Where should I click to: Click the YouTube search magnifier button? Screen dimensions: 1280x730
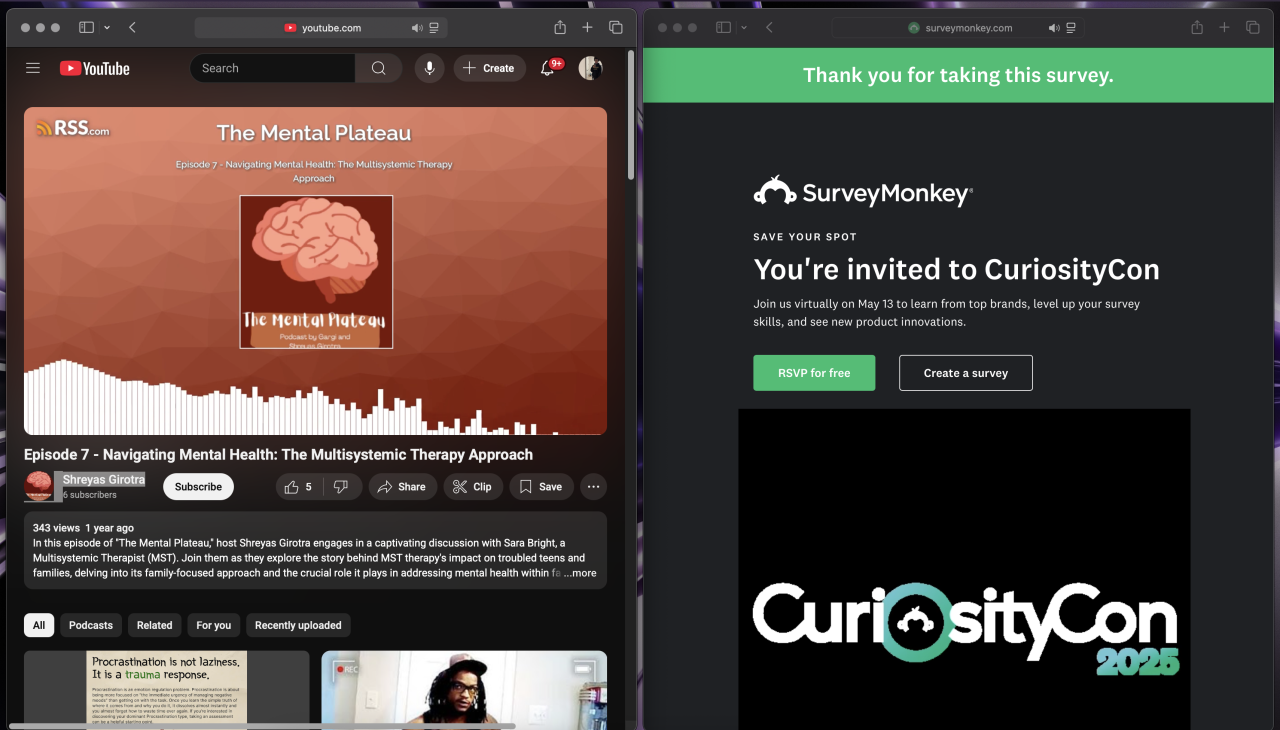[x=378, y=68]
